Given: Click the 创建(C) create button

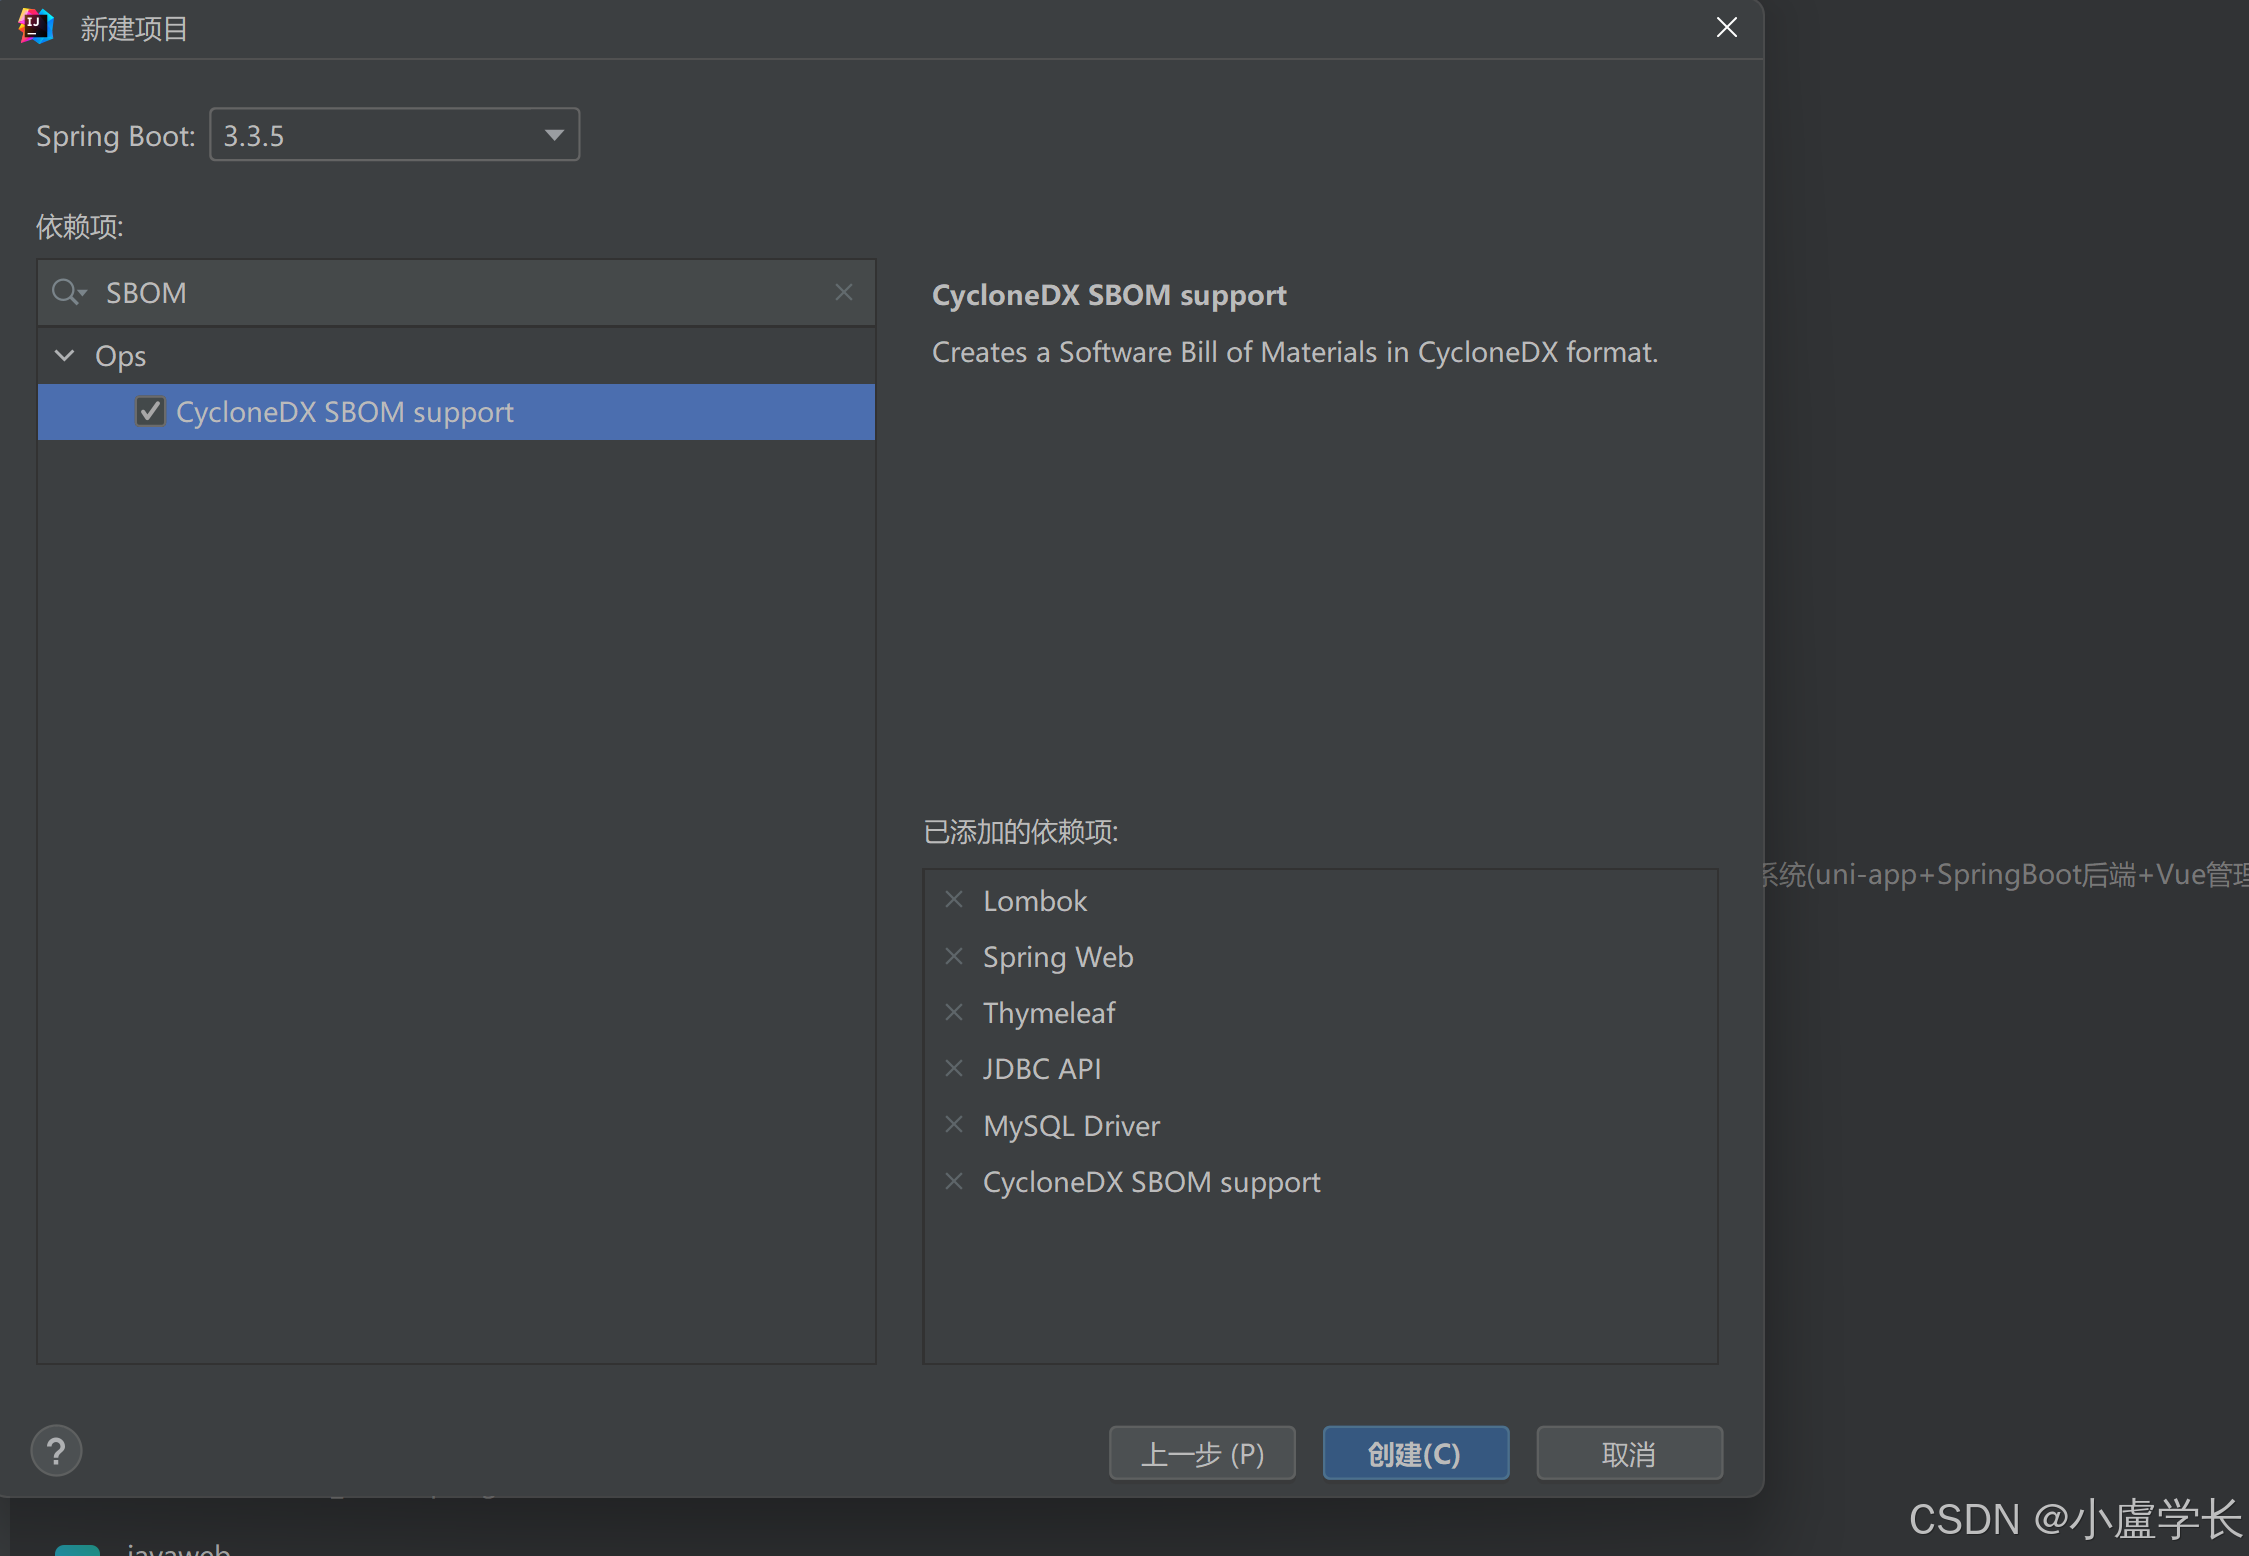Looking at the screenshot, I should pyautogui.click(x=1415, y=1453).
